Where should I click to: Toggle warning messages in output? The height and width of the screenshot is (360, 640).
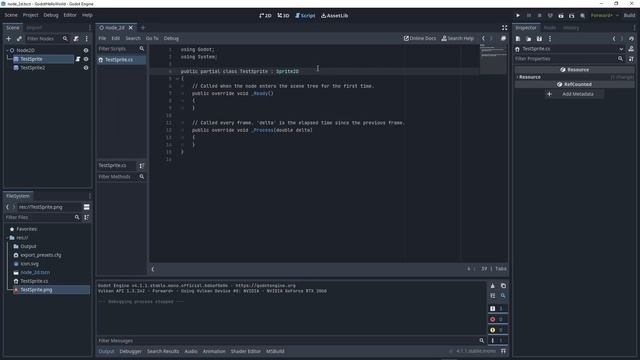(497, 330)
